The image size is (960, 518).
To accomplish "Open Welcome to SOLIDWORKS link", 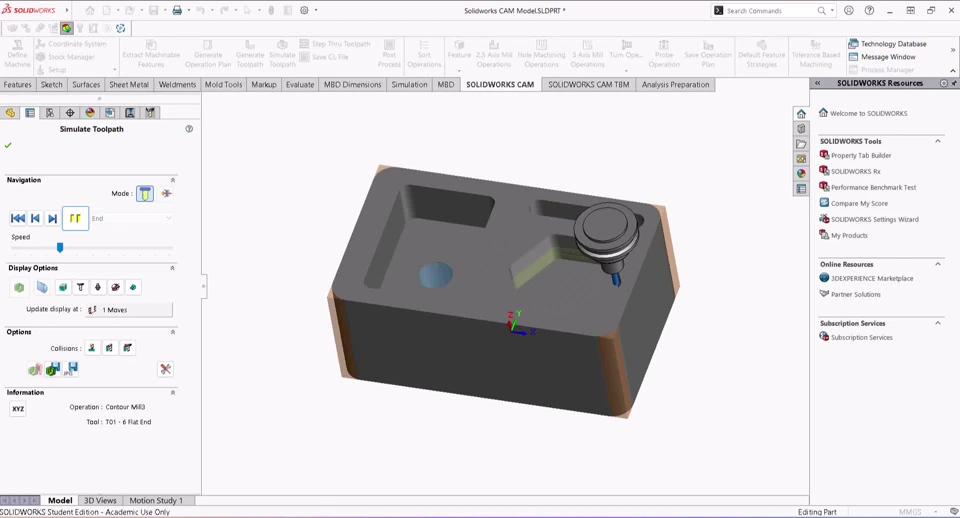I will click(863, 113).
